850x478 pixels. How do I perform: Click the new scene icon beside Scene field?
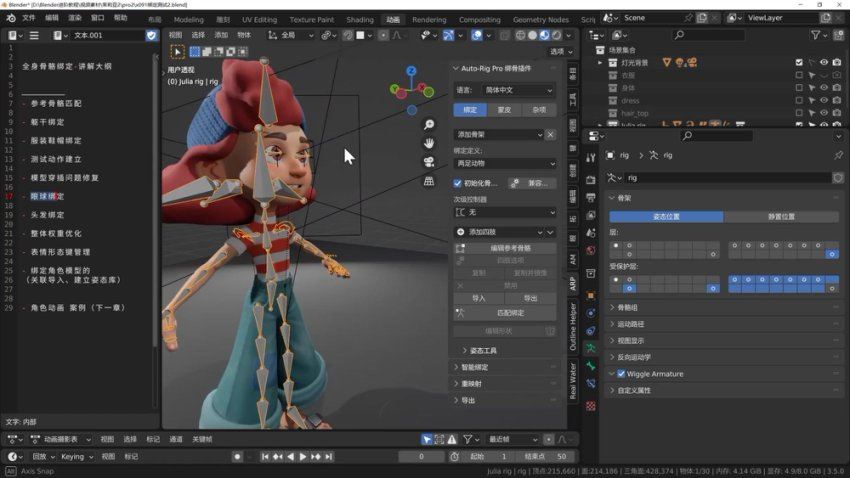[x=702, y=18]
